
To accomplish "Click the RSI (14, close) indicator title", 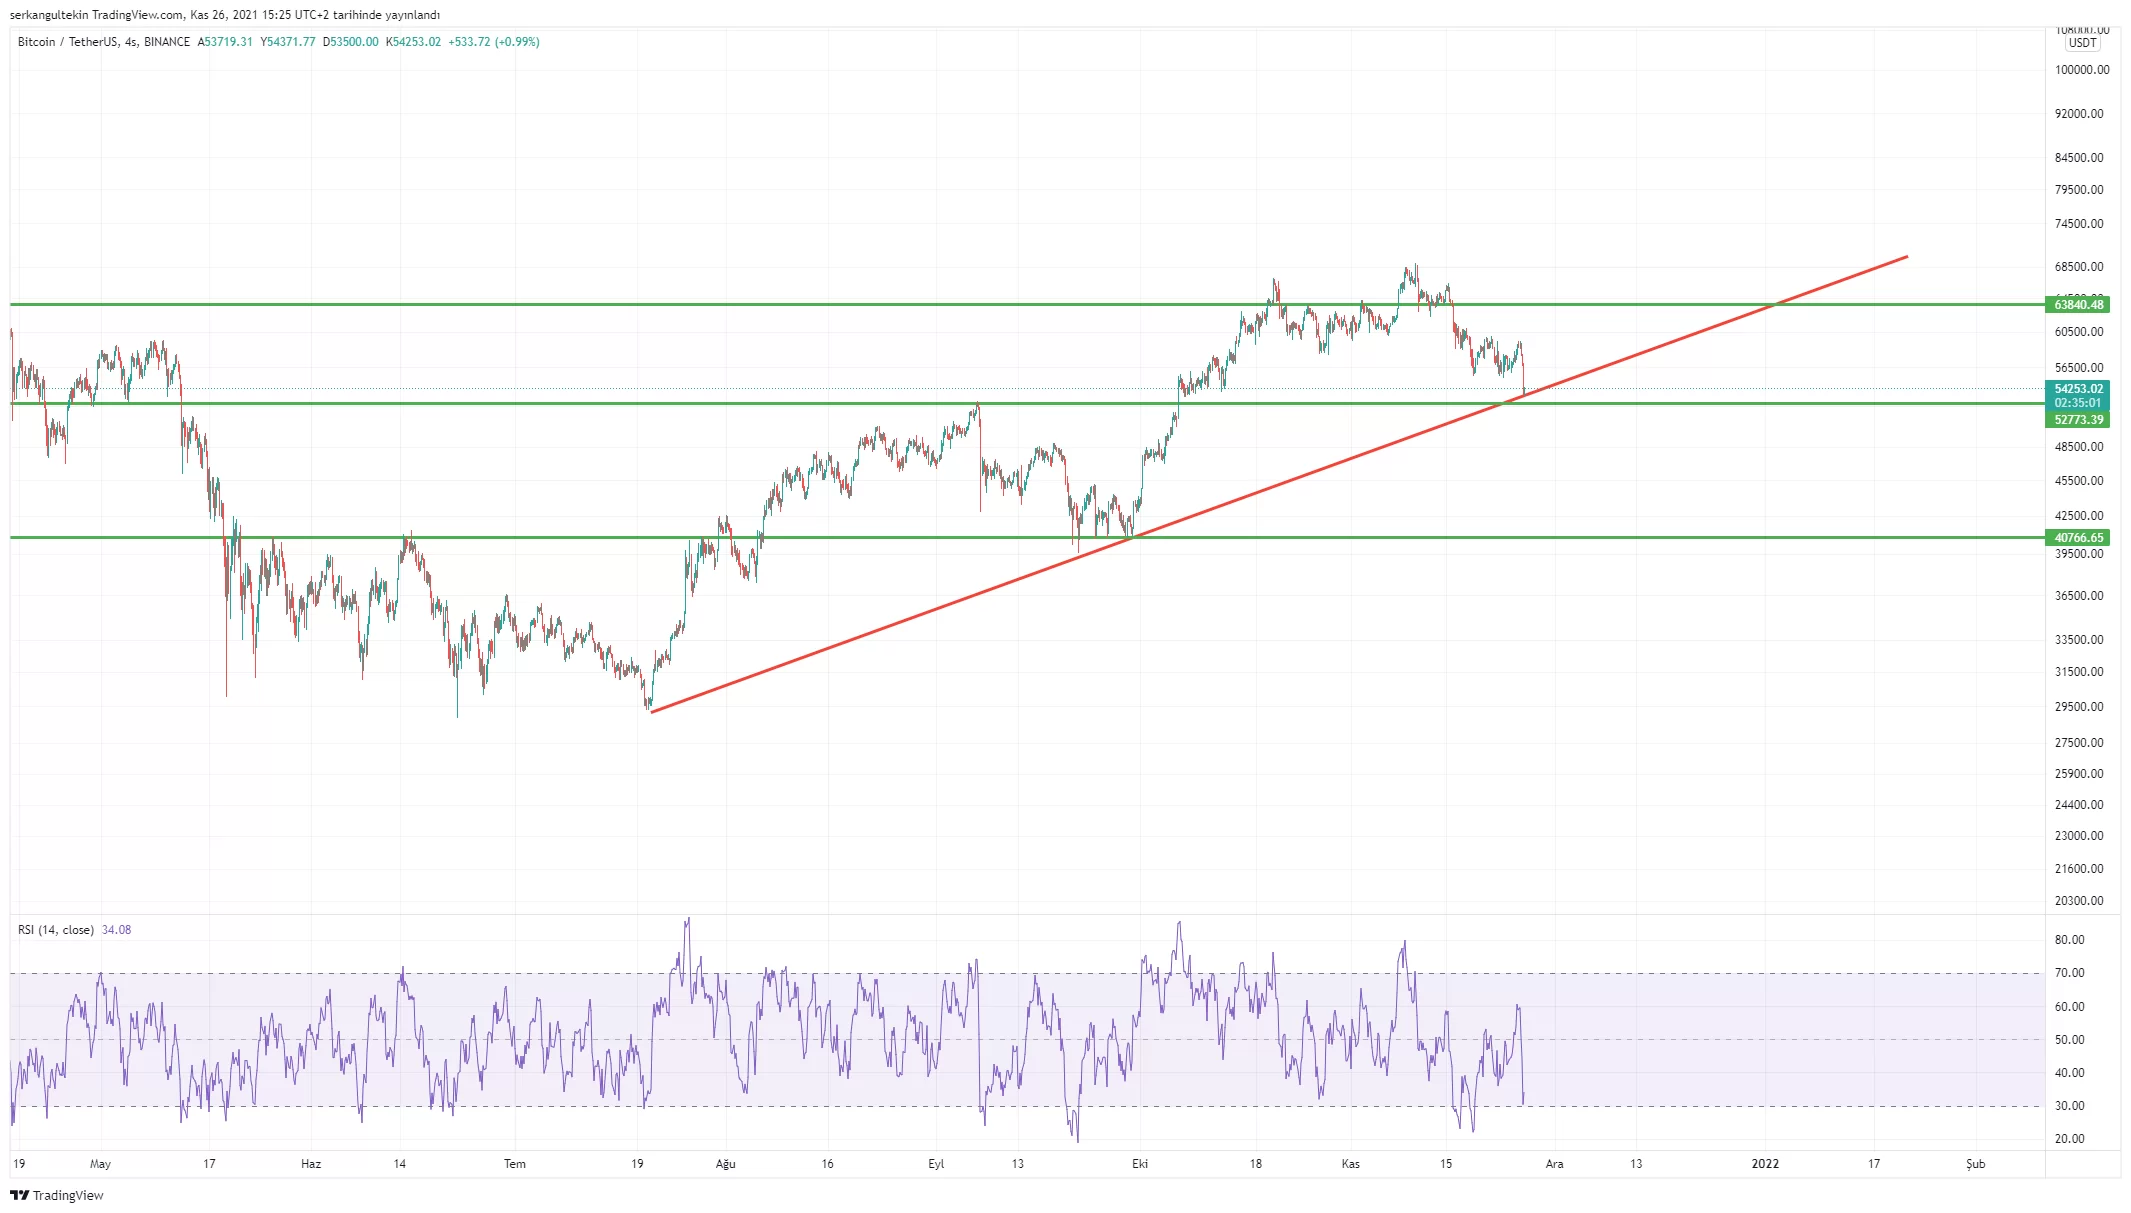I will pos(56,930).
